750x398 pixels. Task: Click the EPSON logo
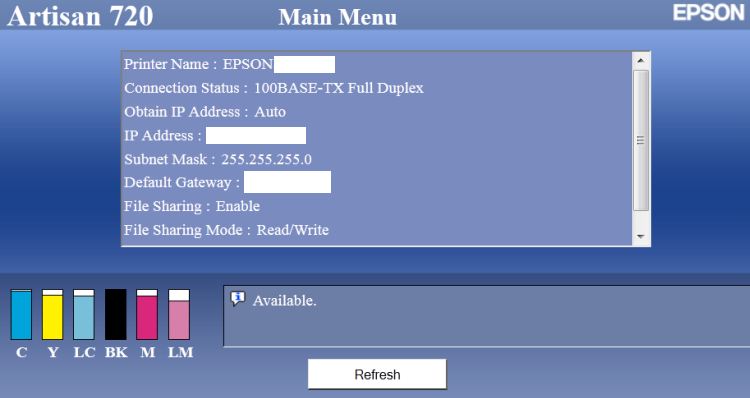pyautogui.click(x=708, y=12)
